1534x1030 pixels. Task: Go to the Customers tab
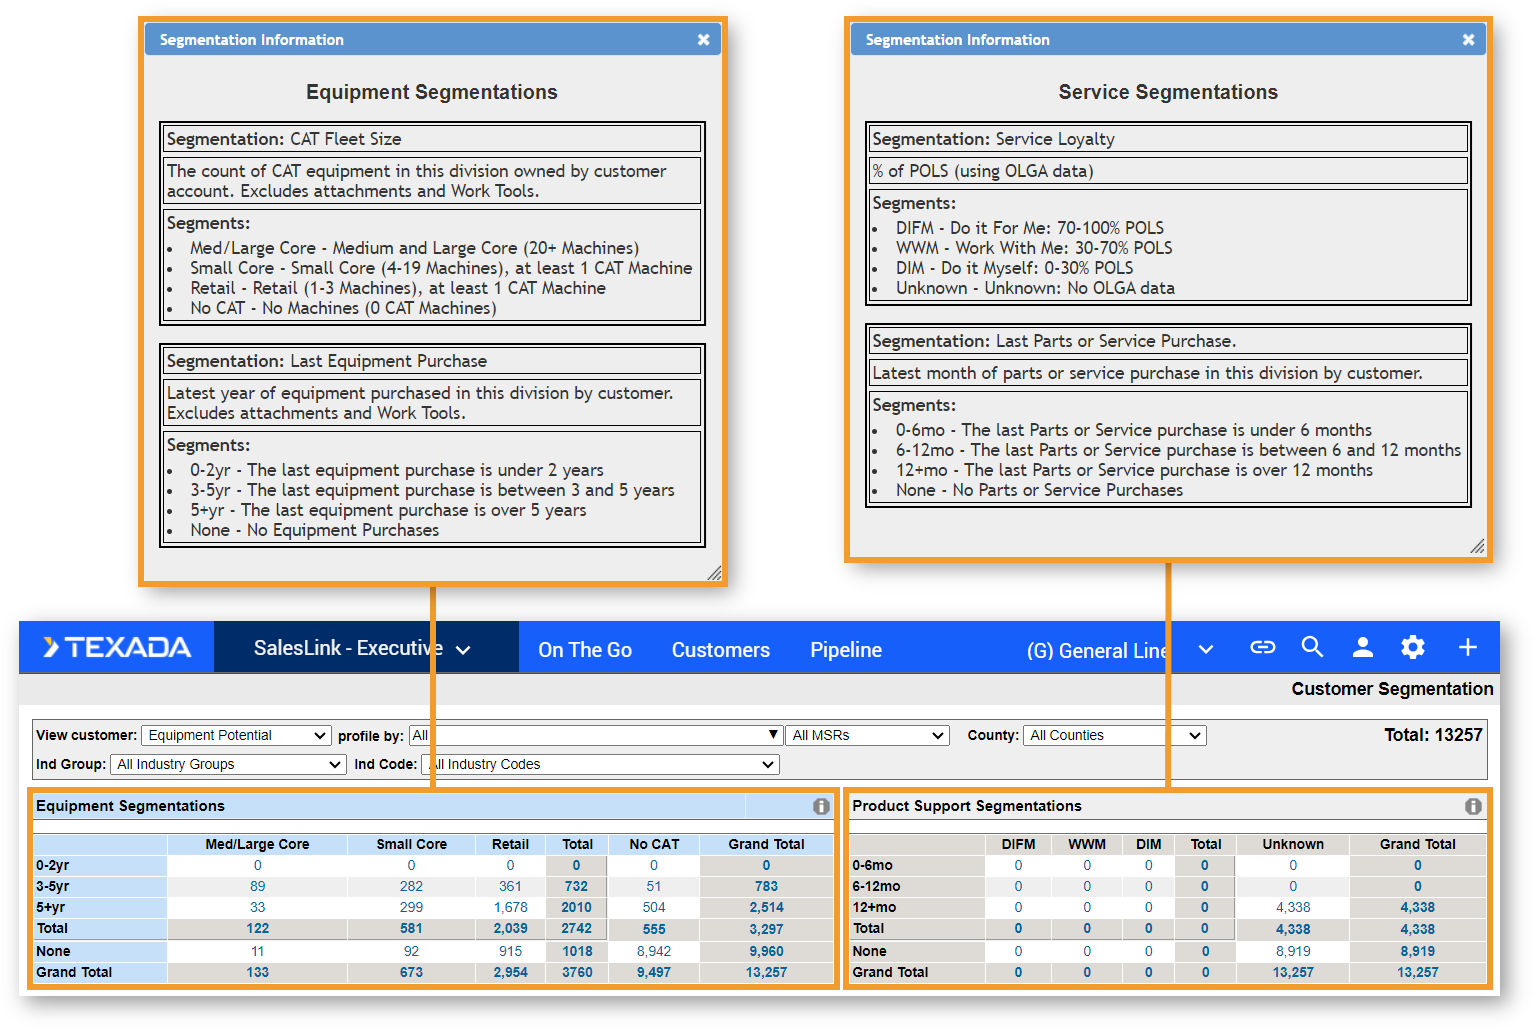coord(720,650)
